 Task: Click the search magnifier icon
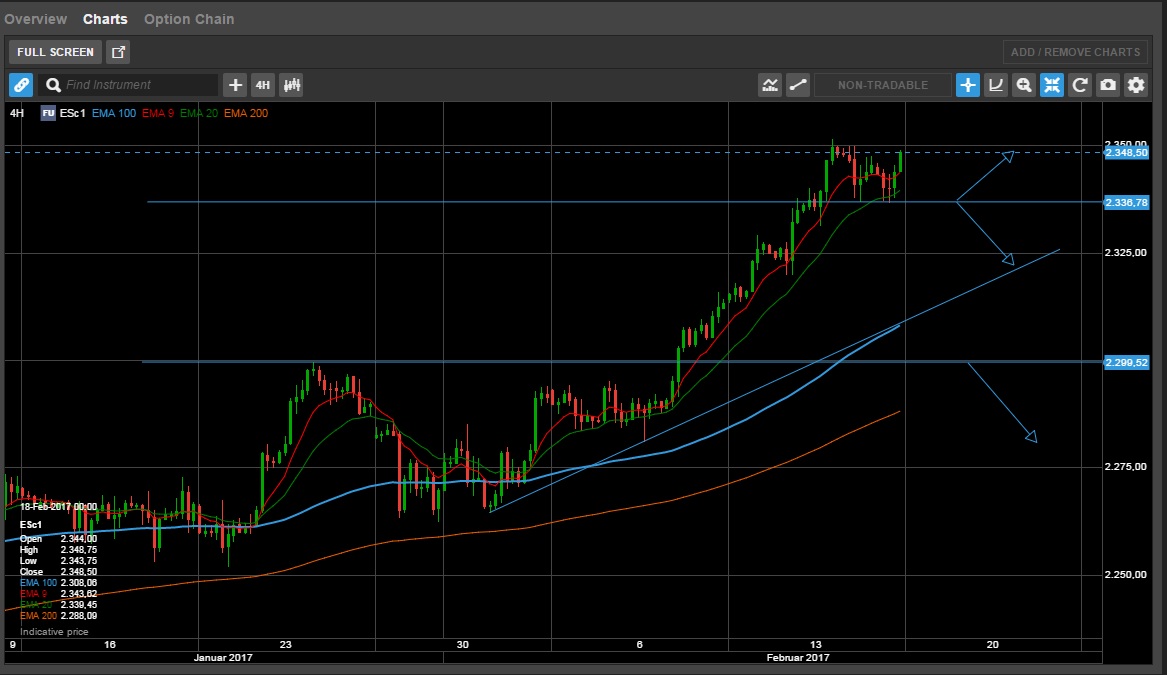[x=53, y=85]
